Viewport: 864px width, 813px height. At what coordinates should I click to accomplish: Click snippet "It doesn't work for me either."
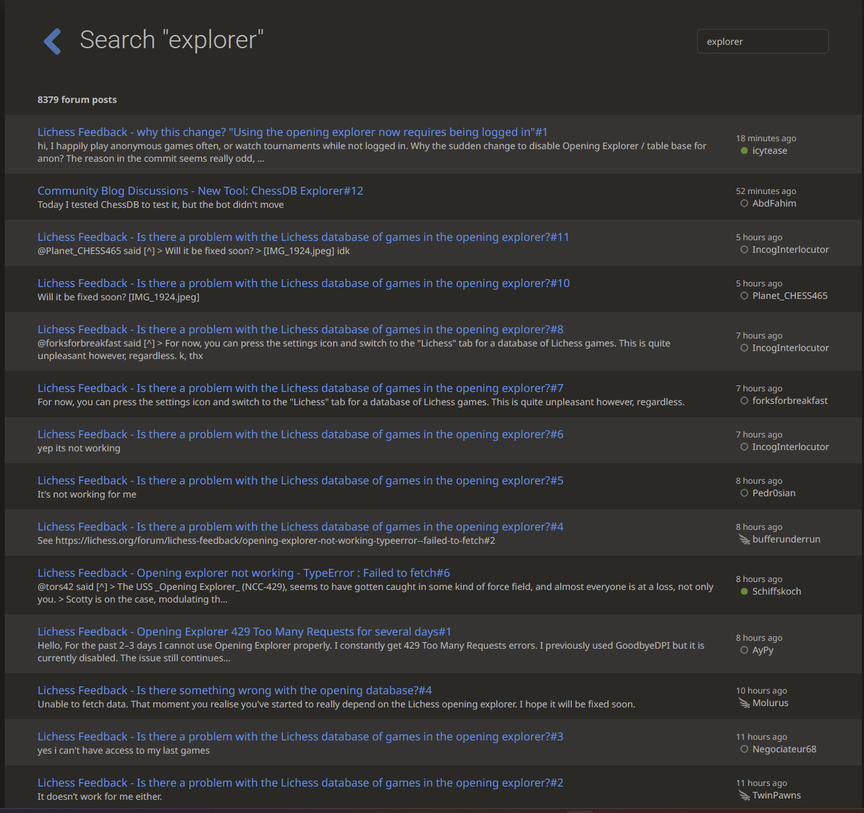tap(100, 796)
